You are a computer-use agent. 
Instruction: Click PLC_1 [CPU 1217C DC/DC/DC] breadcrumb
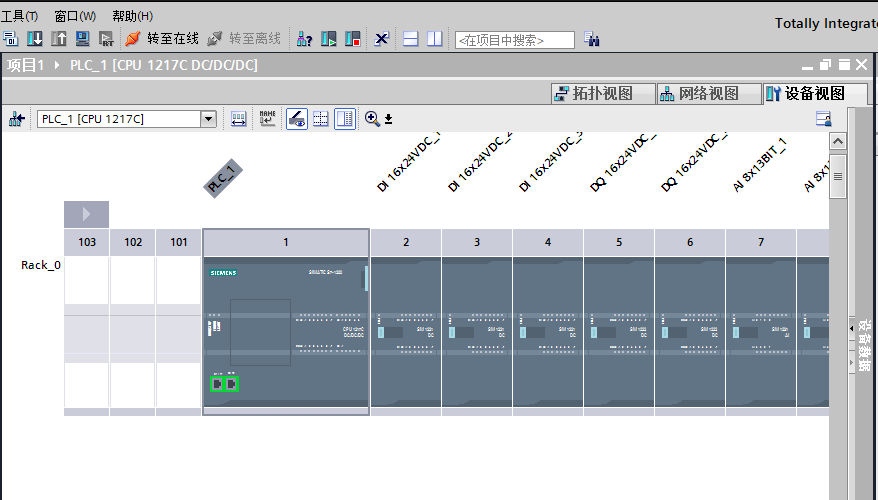[x=164, y=65]
